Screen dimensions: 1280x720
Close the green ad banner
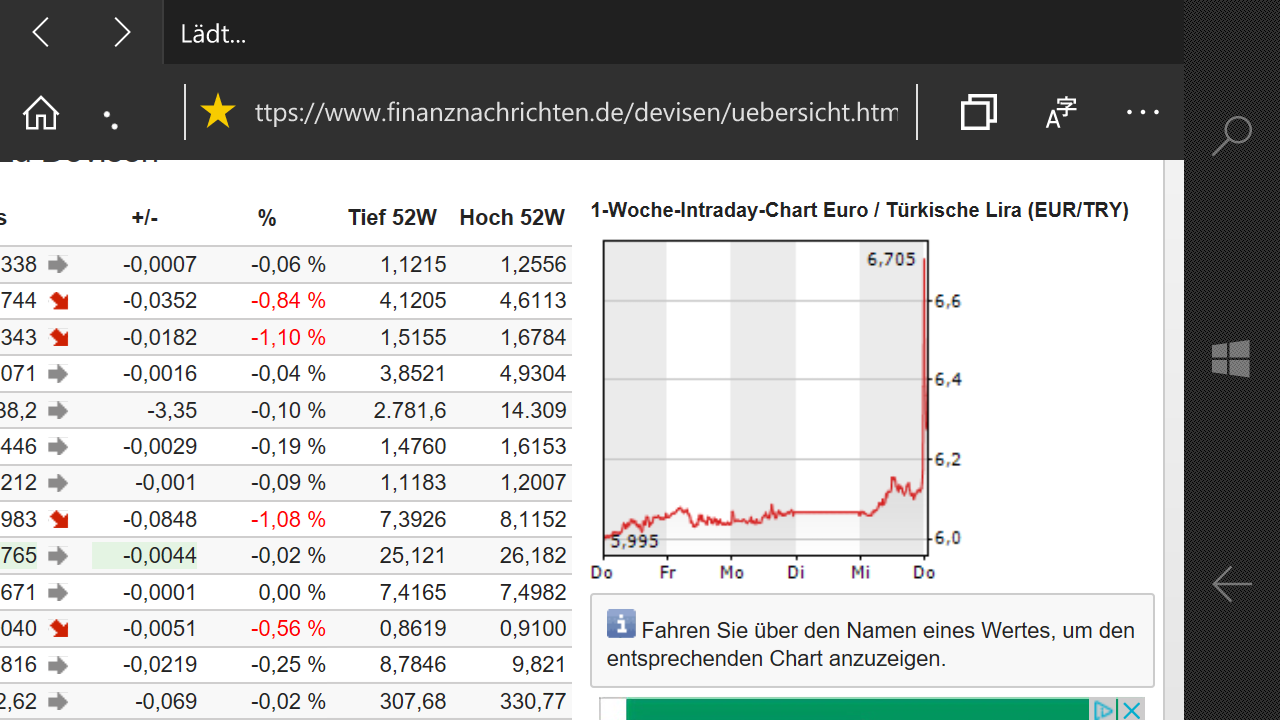click(x=1132, y=708)
